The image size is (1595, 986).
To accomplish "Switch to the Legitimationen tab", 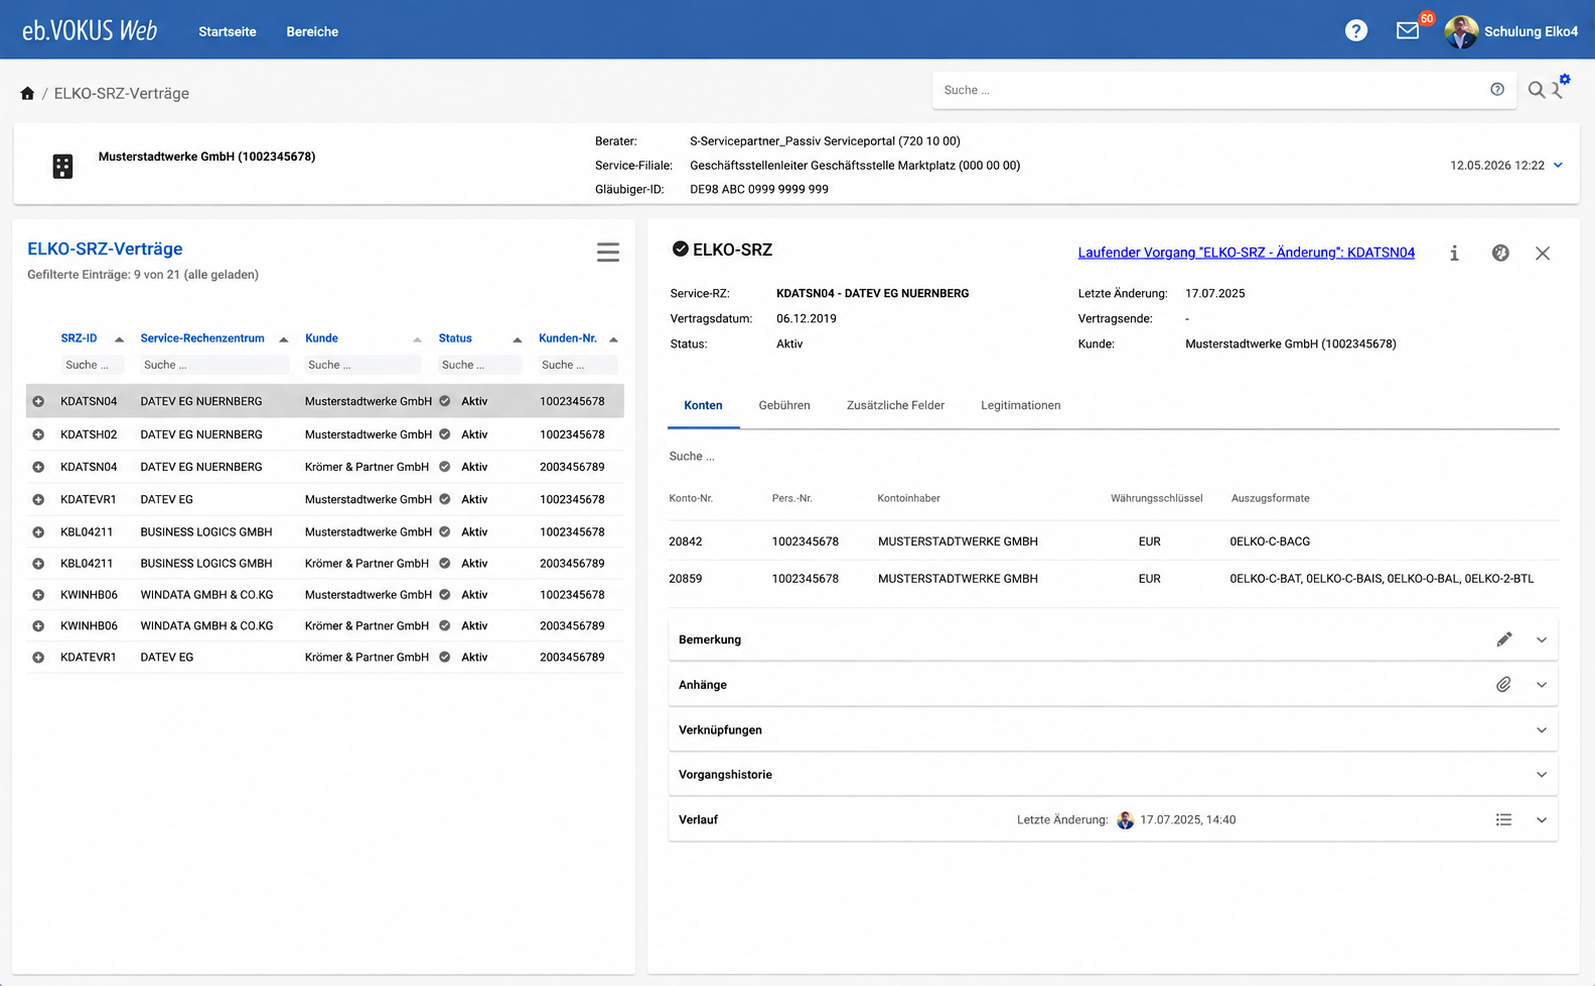I will click(x=1020, y=405).
